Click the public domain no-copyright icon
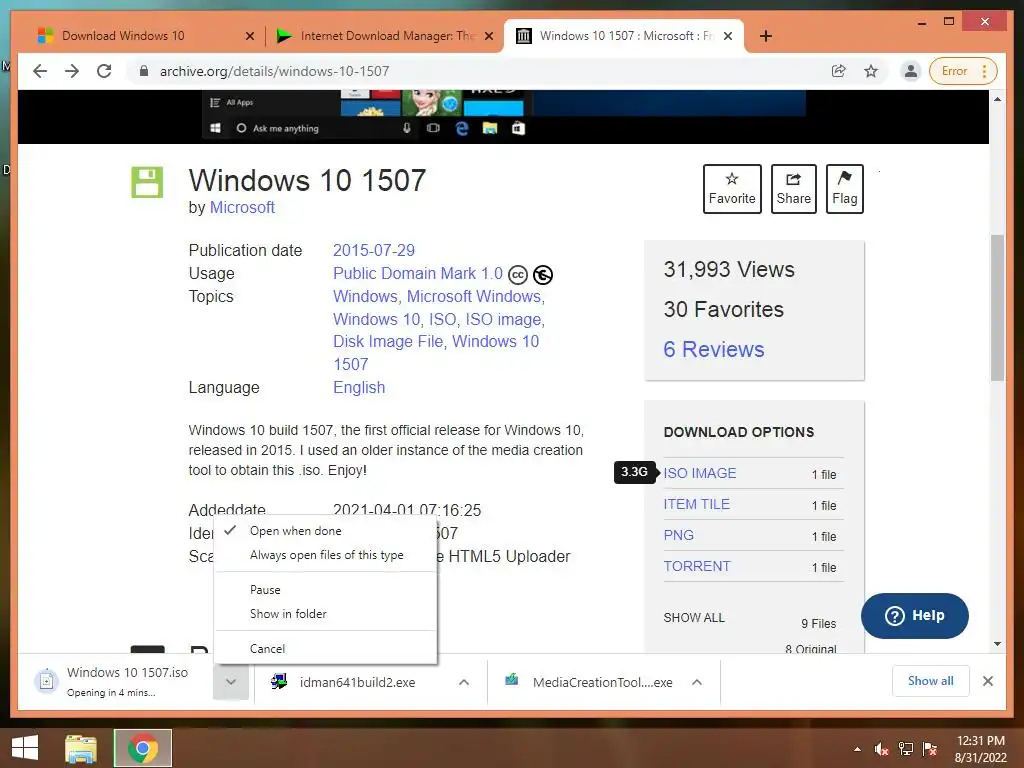This screenshot has height=768, width=1024. (543, 275)
